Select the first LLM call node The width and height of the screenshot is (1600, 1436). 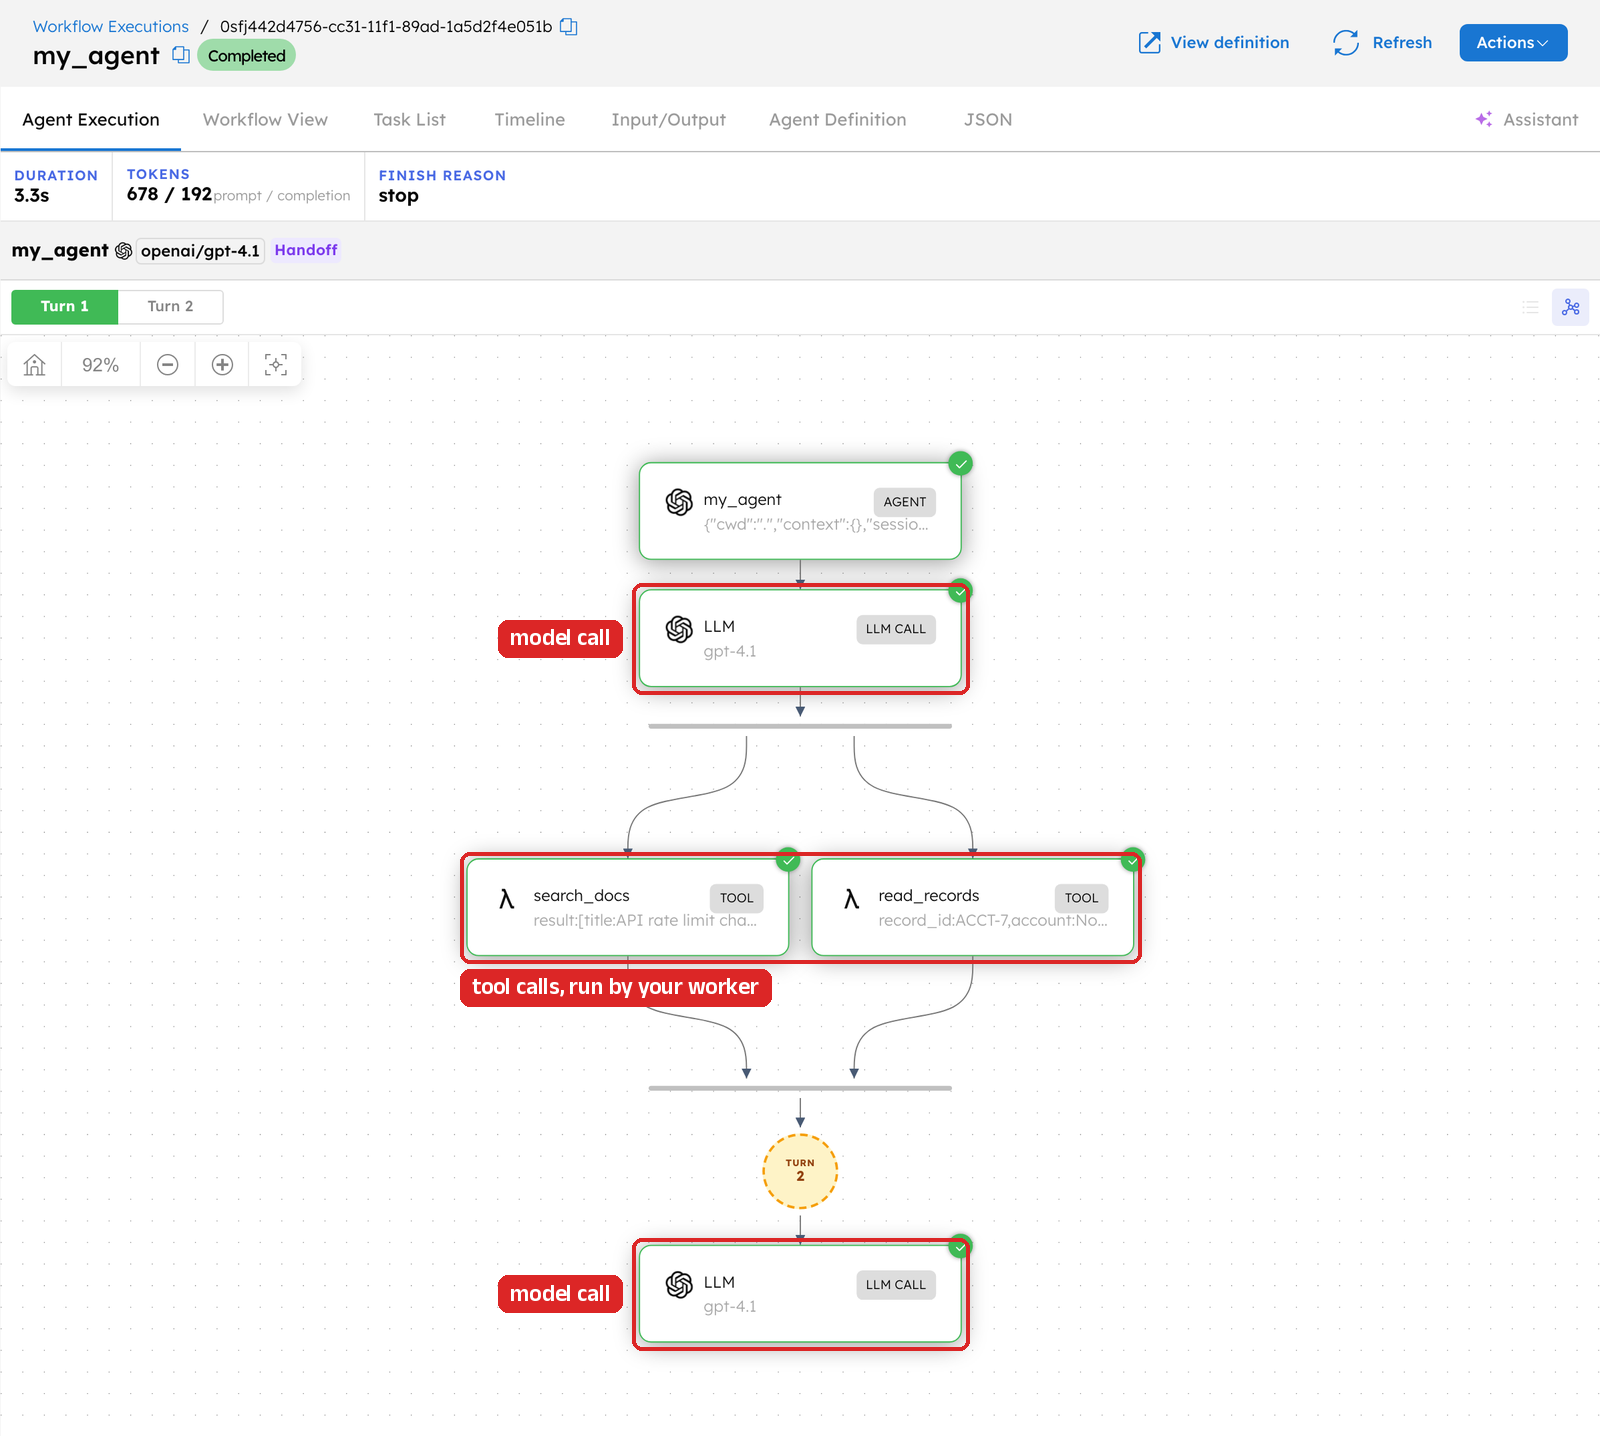800,639
